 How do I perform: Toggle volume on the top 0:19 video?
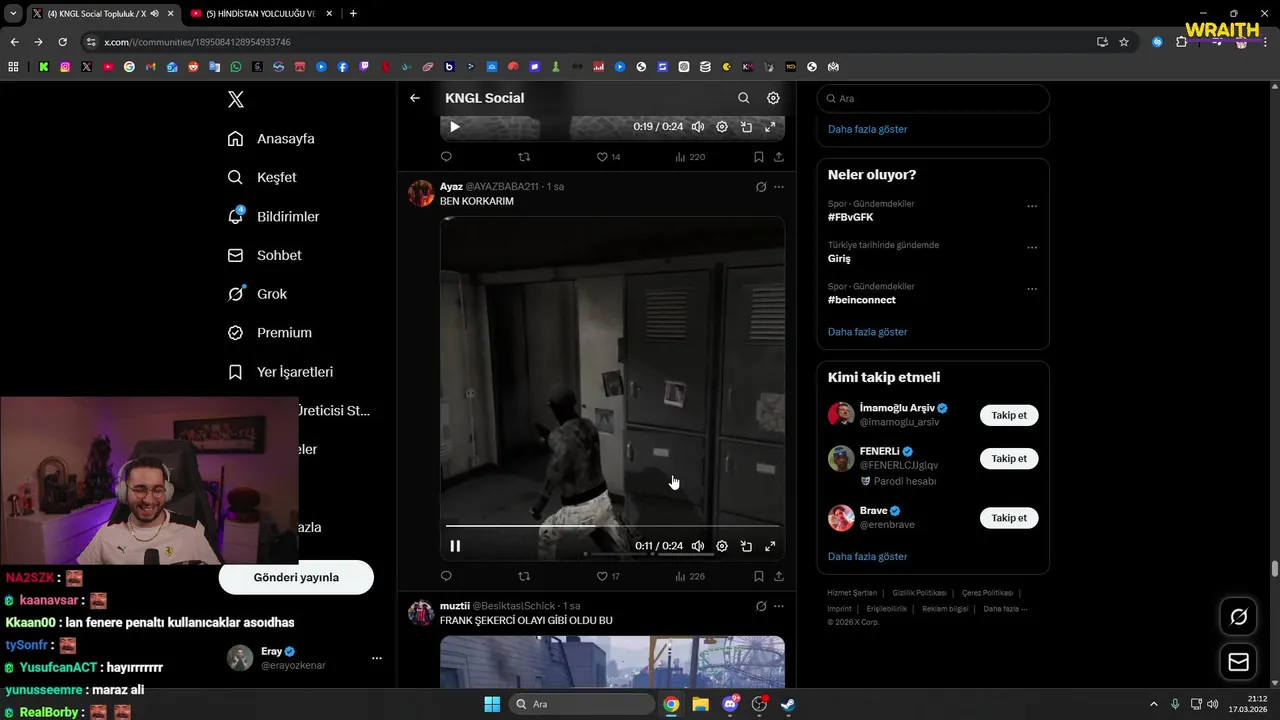tap(698, 127)
